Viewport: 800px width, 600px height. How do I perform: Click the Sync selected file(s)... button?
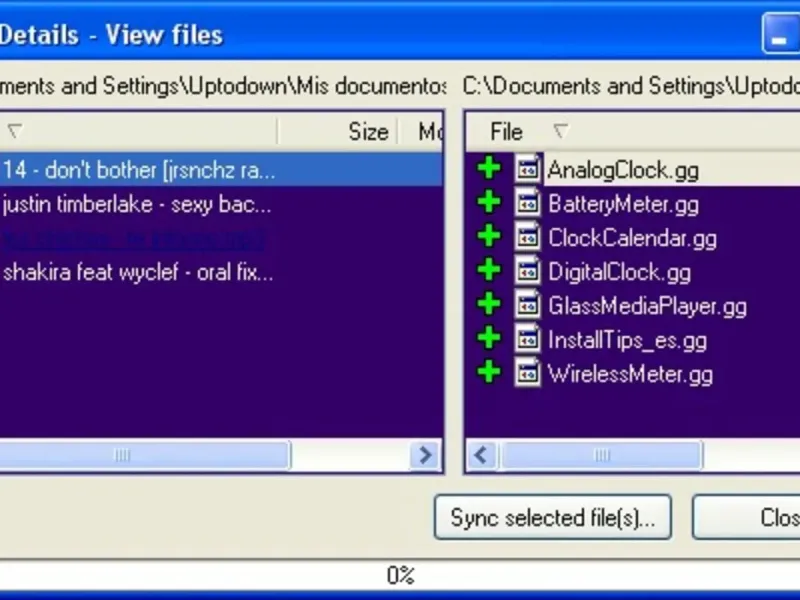pos(553,517)
